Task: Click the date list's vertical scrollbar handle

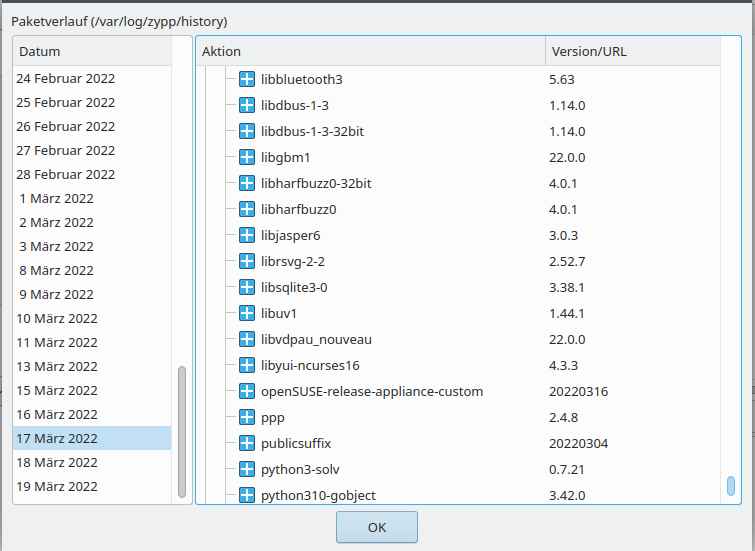Action: pyautogui.click(x=182, y=432)
